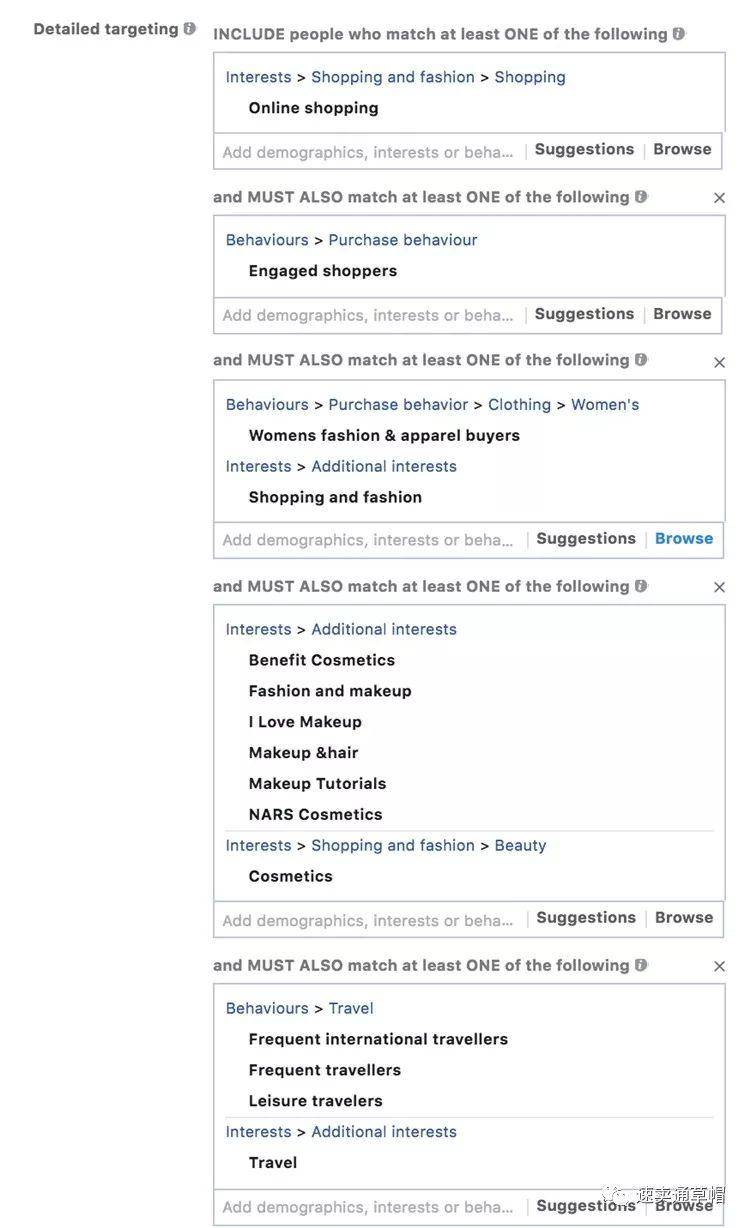Click the highlighted Browse in Womens fashion group
The image size is (750, 1228).
(684, 538)
